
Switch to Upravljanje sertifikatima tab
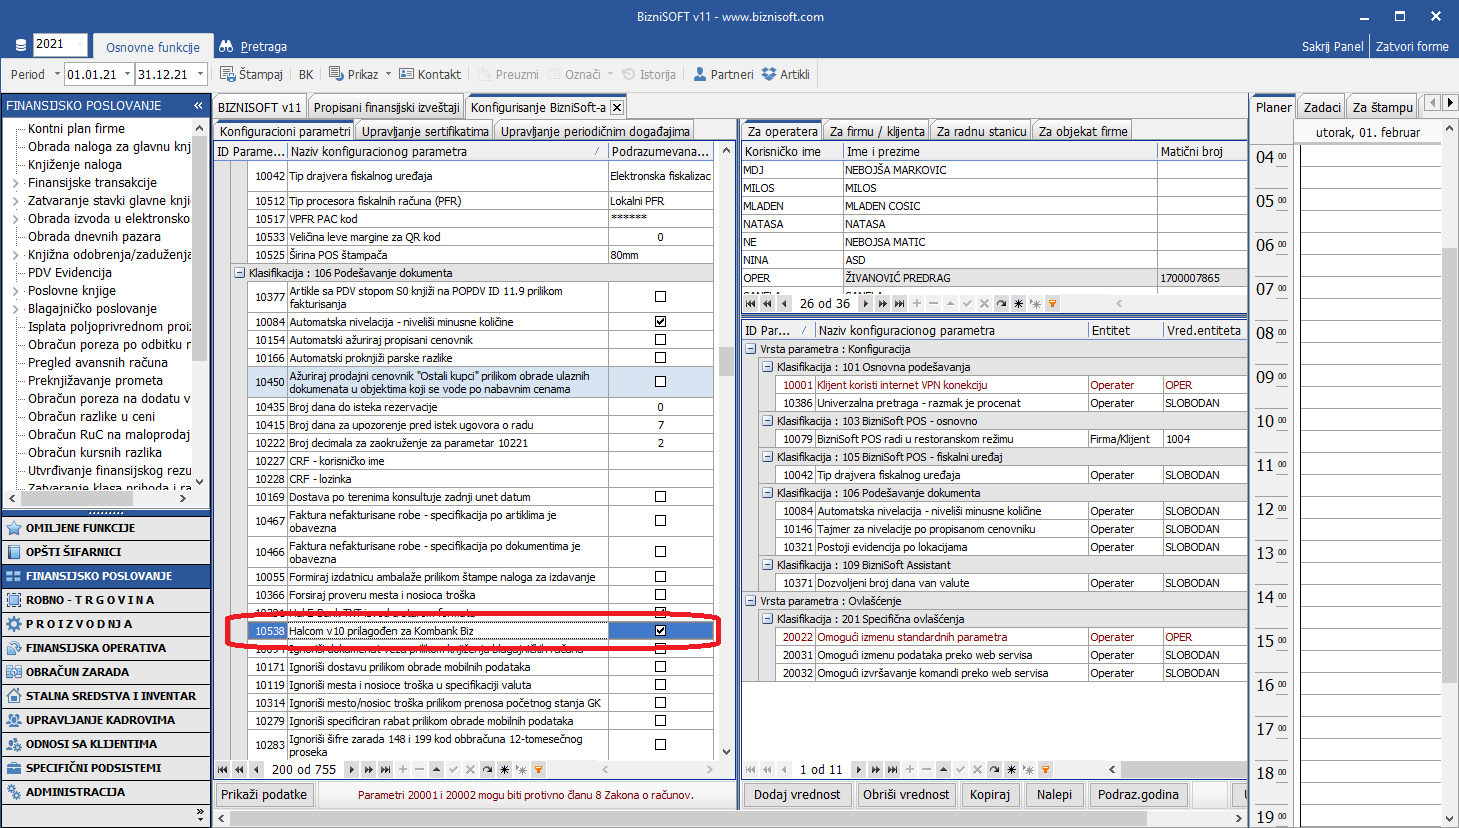[425, 131]
